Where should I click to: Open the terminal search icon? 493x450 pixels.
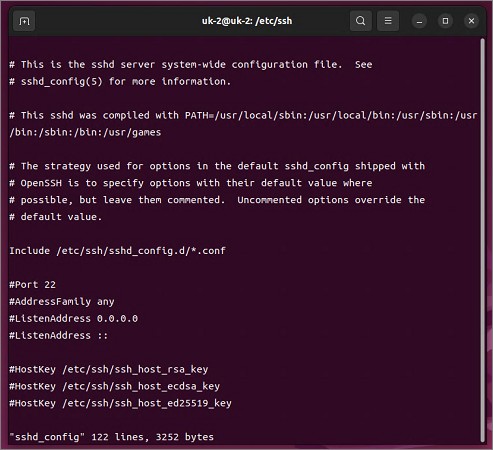pyautogui.click(x=361, y=21)
